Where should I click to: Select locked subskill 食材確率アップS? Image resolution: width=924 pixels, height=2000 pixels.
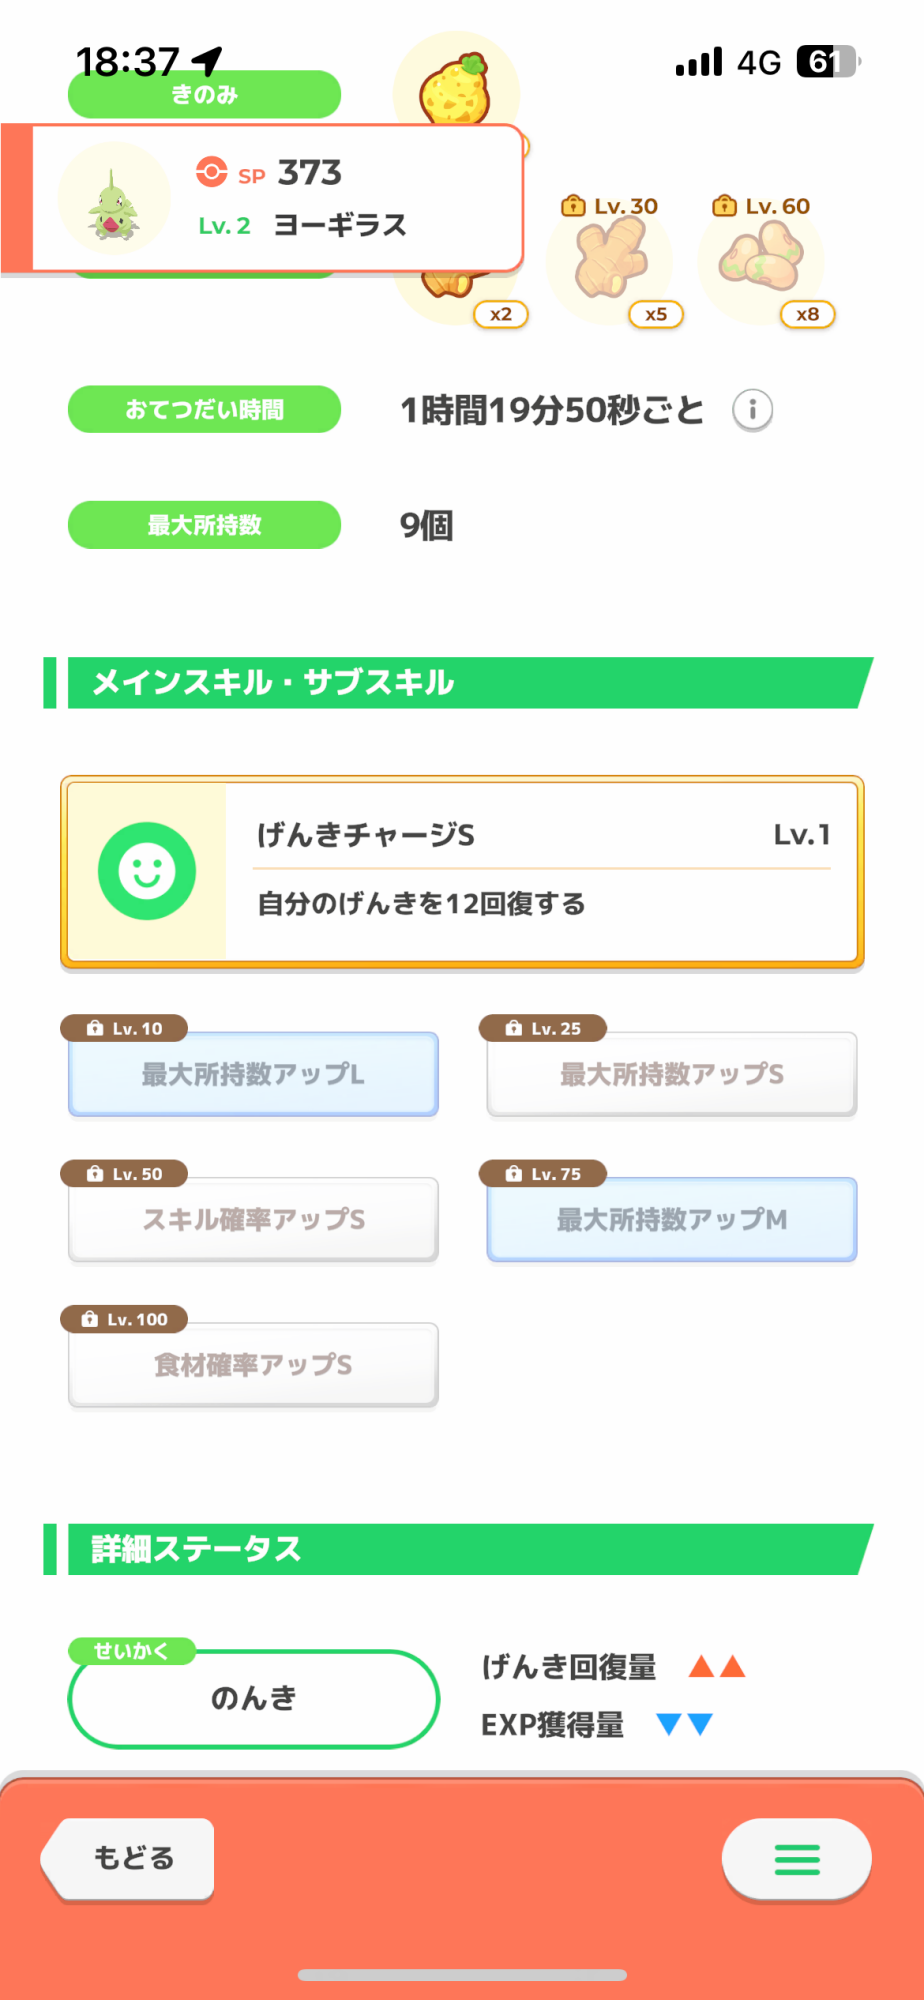coord(253,1365)
